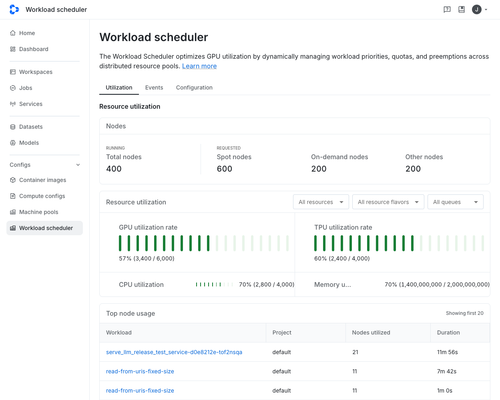Click the 11m 56s duration cell
This screenshot has width=500, height=400.
click(x=447, y=352)
